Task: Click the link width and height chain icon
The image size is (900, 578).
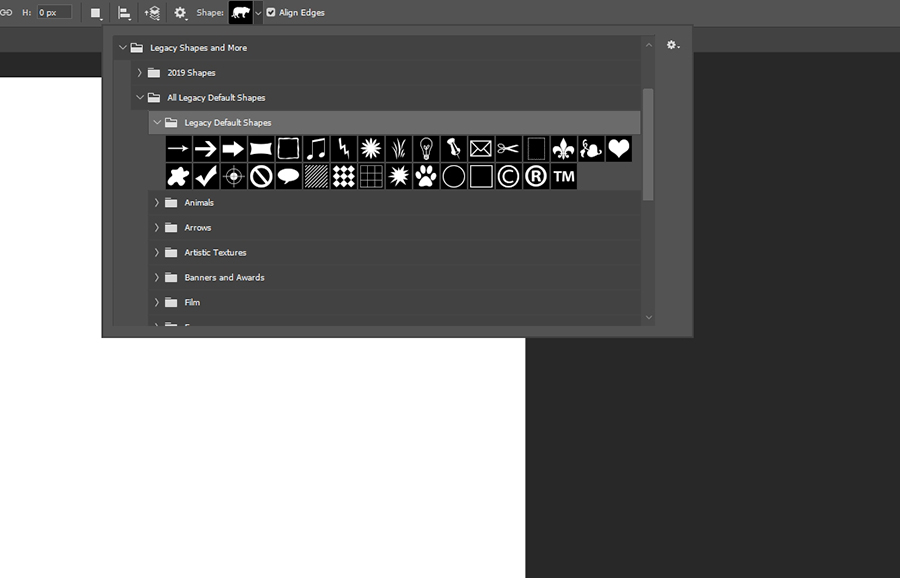Action: [x=6, y=13]
